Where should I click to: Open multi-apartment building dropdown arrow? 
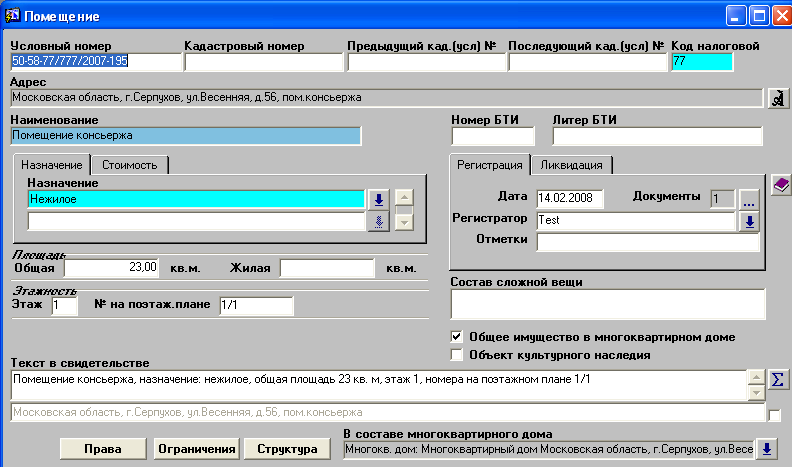pos(766,449)
